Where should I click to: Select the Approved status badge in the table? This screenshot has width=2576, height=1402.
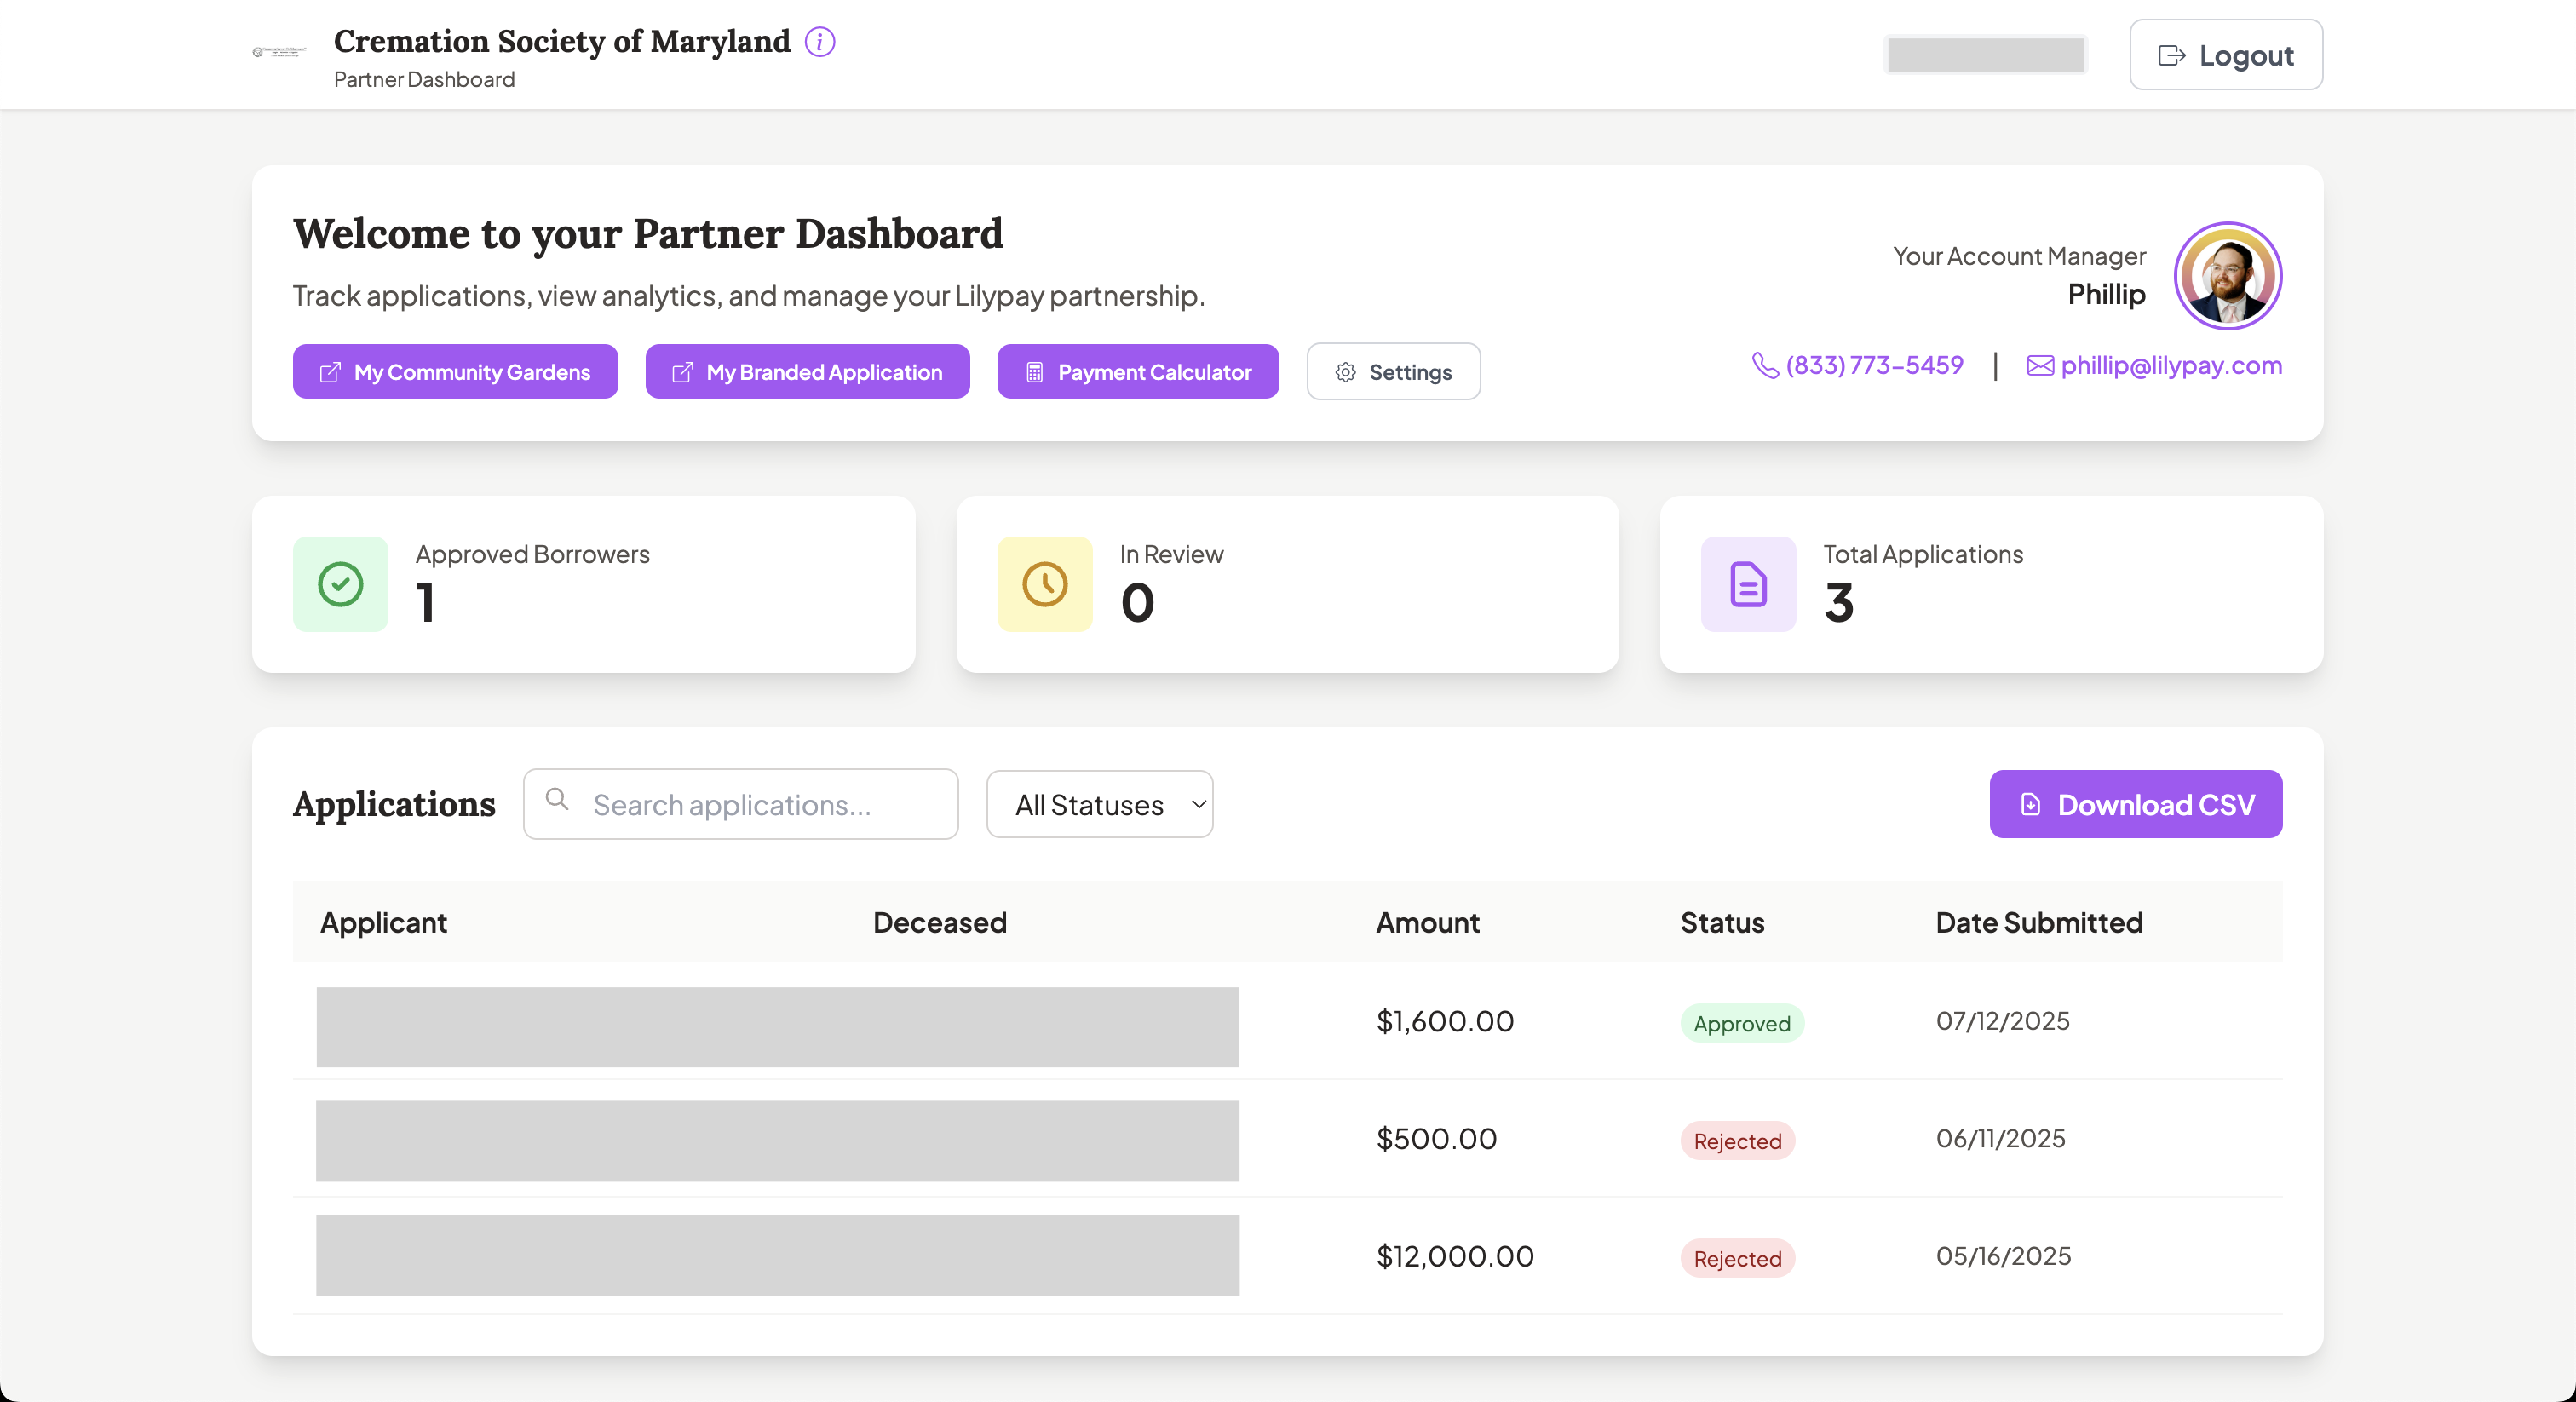(x=1741, y=1023)
